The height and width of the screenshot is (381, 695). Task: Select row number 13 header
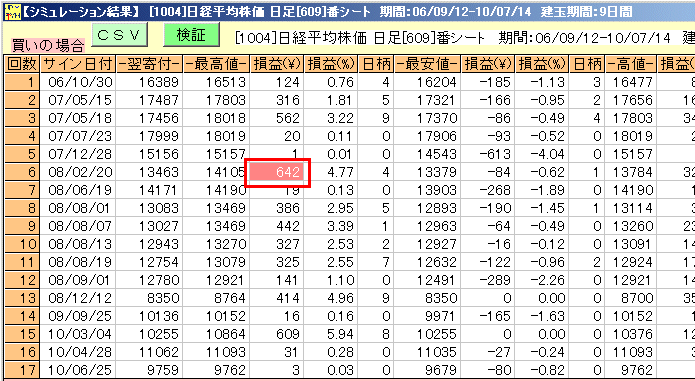point(22,298)
